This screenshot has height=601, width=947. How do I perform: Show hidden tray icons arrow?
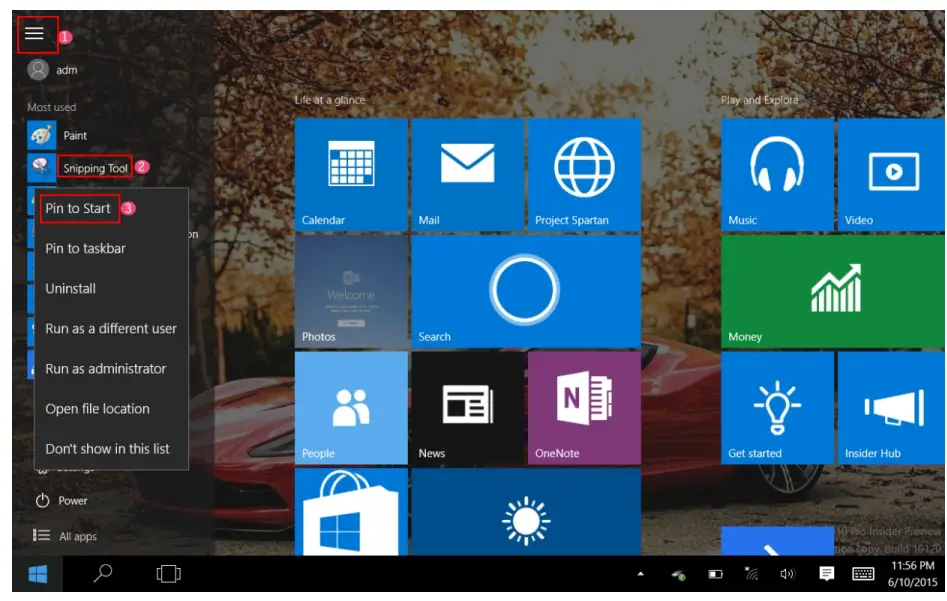641,574
